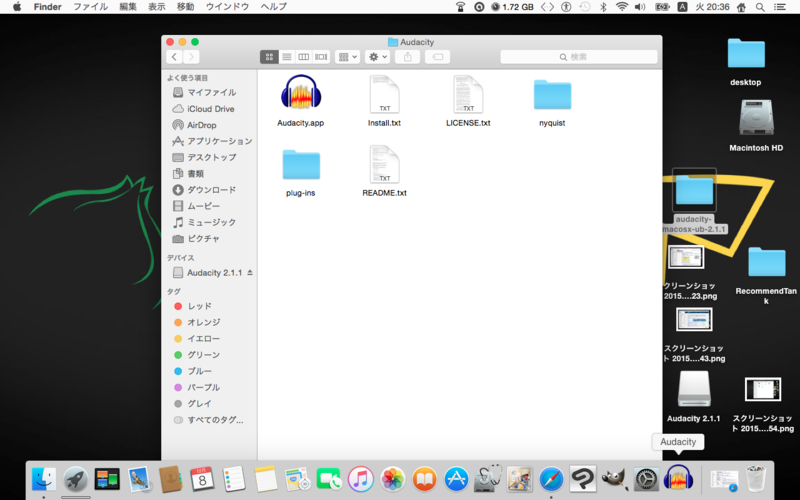Click the Bluetooth menu bar icon
800x500 pixels.
point(603,7)
